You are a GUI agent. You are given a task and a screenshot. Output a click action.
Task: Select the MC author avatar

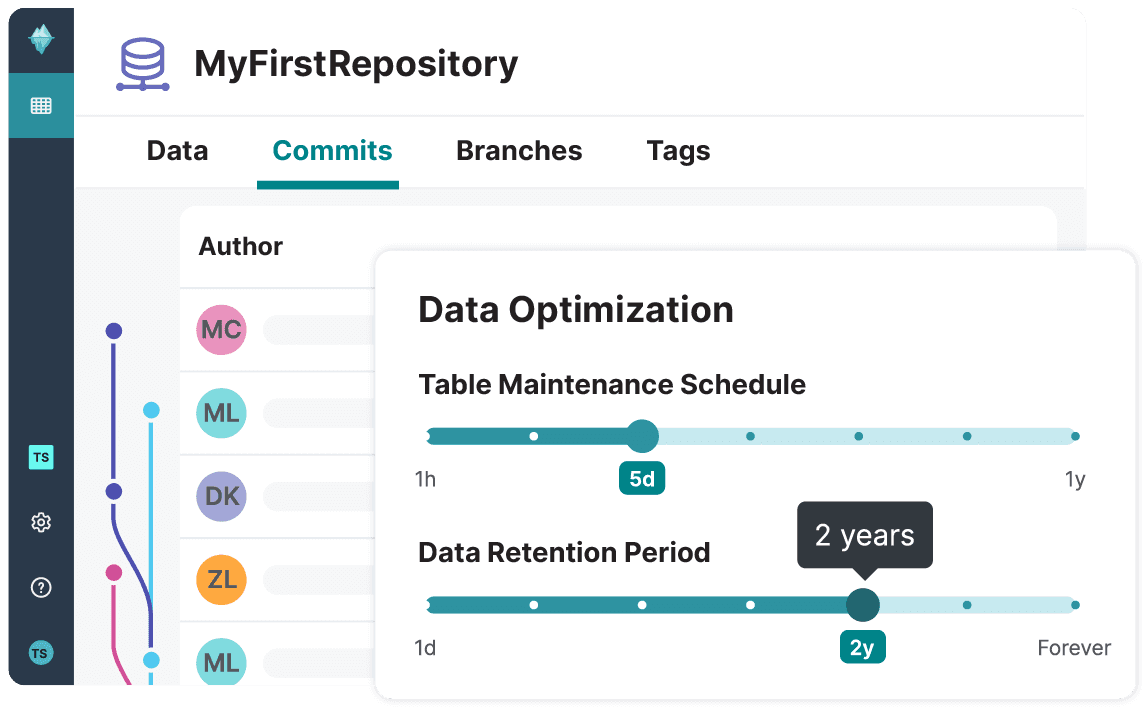tap(221, 330)
